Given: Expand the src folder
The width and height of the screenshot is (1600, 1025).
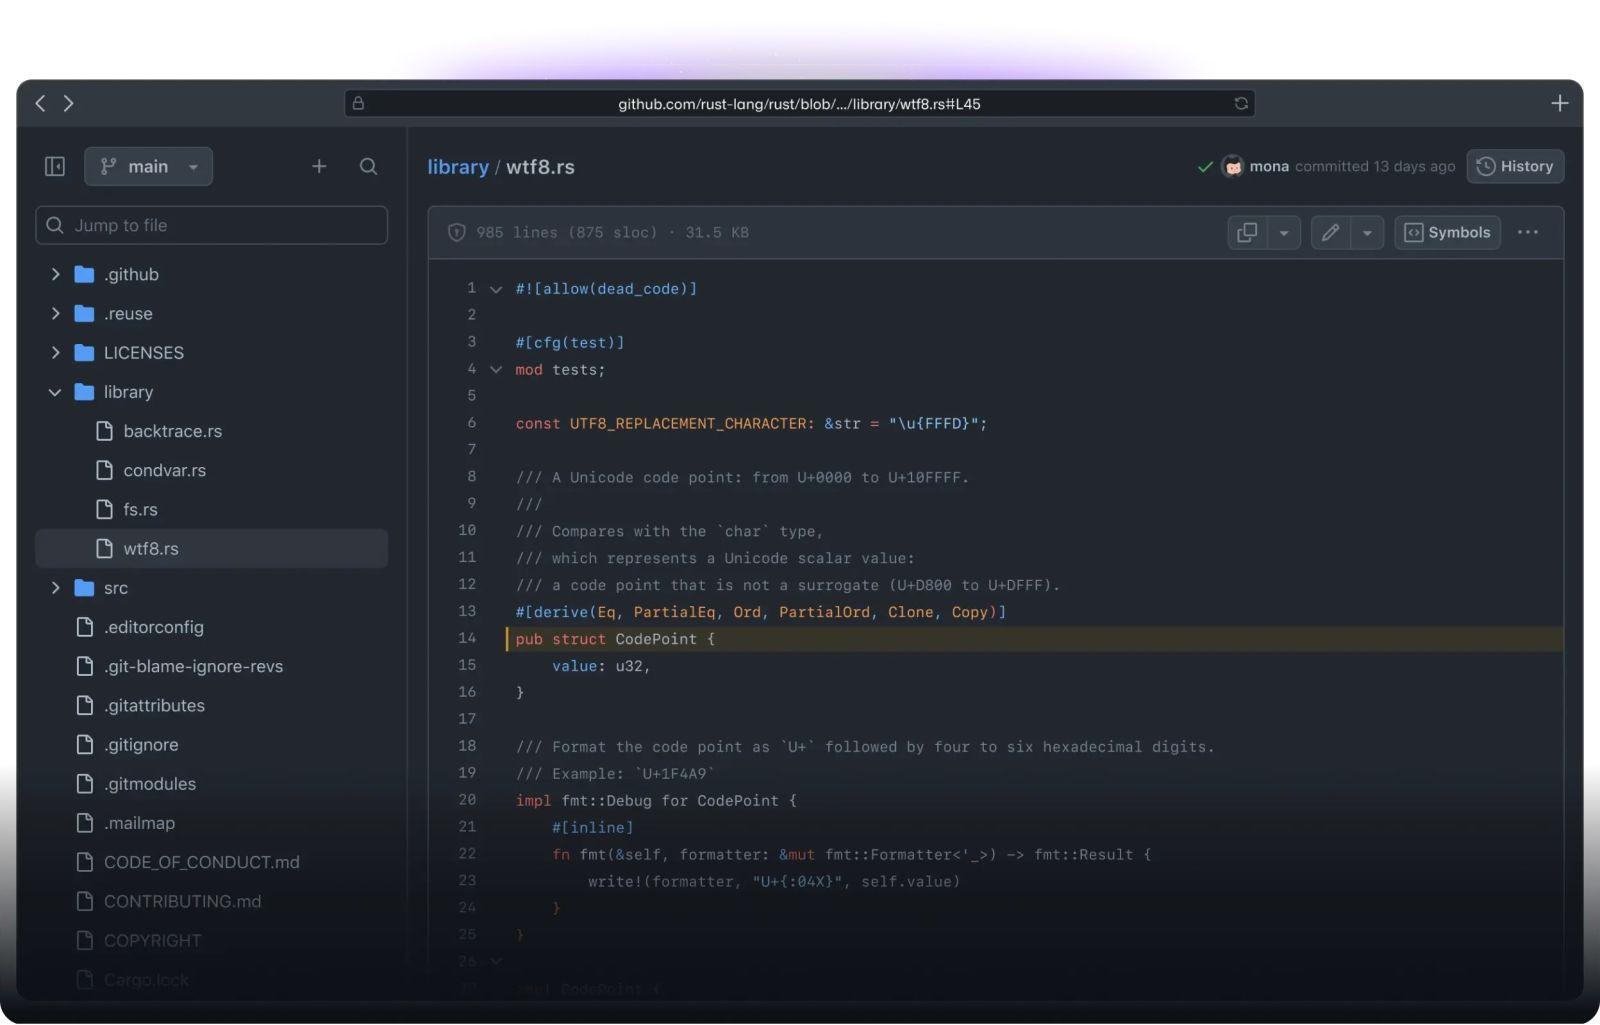Looking at the screenshot, I should [x=55, y=588].
